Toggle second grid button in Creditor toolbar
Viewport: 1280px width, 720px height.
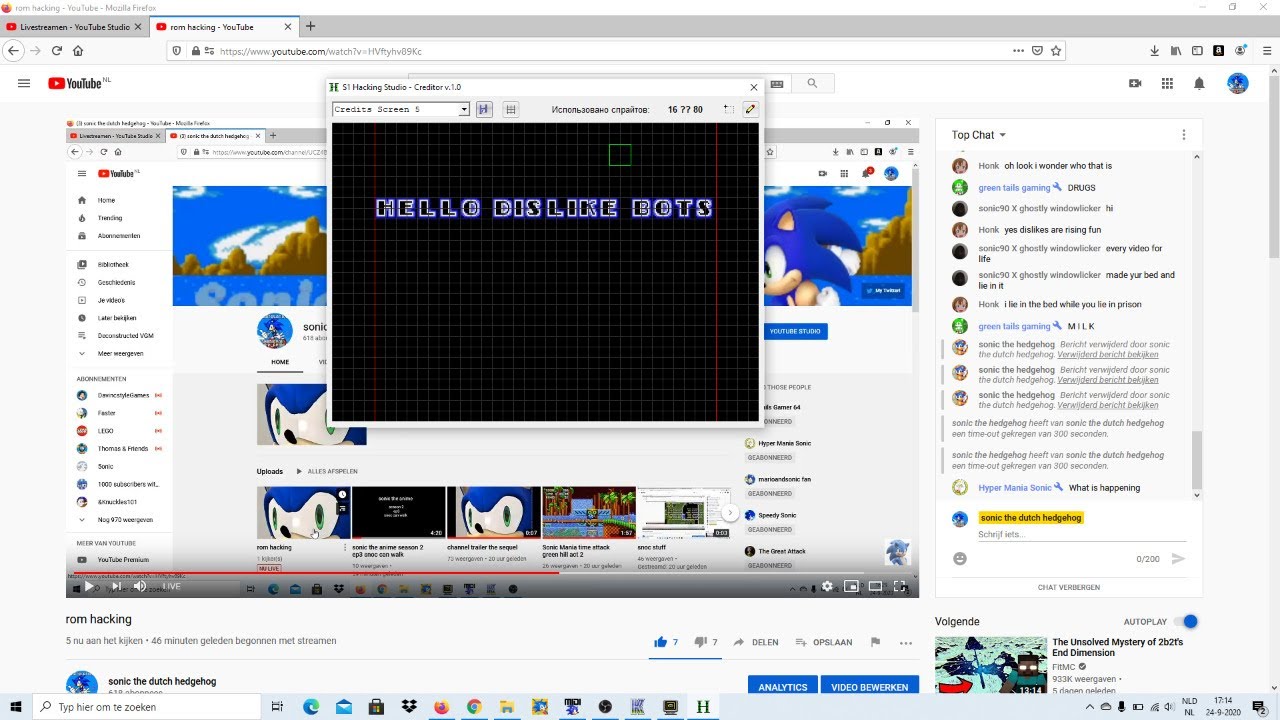coord(510,109)
